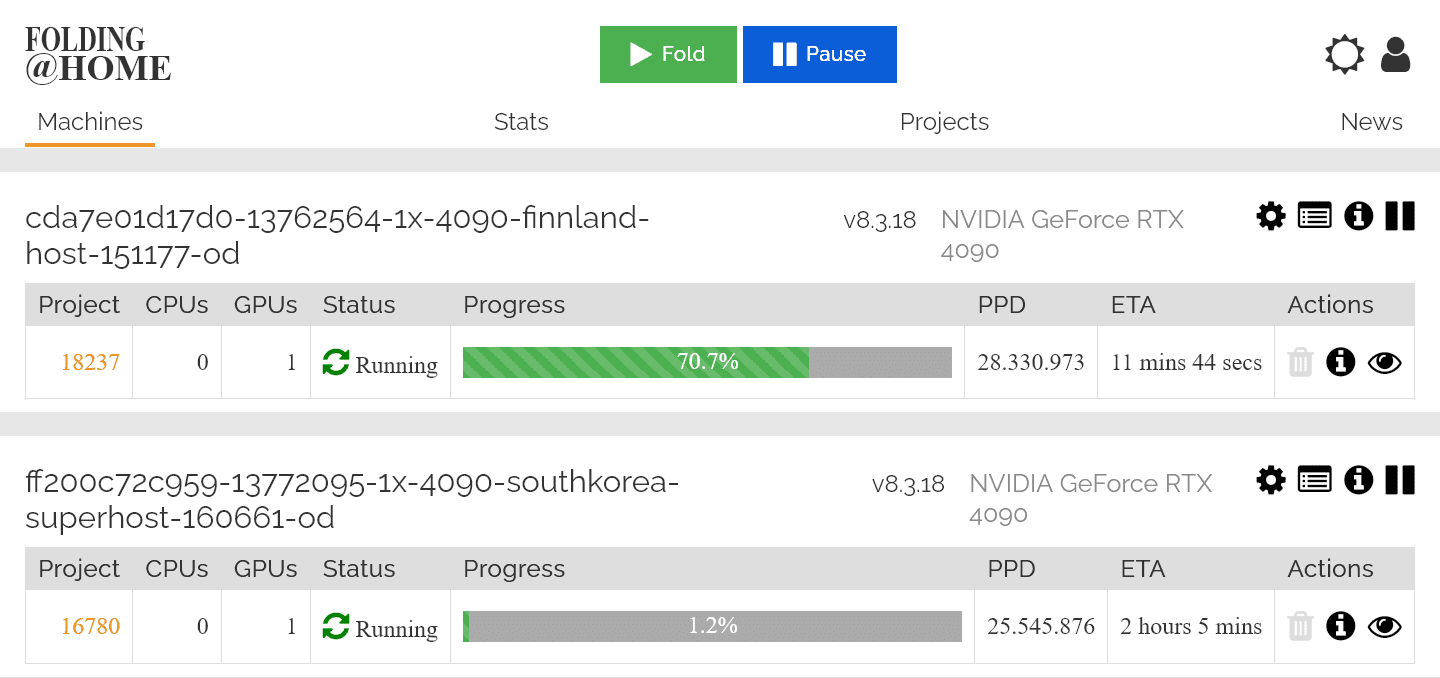The image size is (1440, 678).
Task: View details icon for project 16780
Action: 1340,626
